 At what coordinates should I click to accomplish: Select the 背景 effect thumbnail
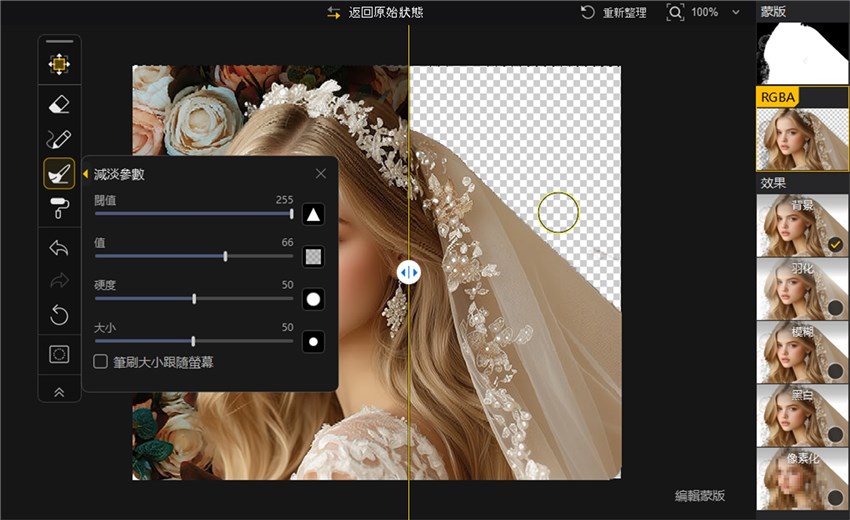pyautogui.click(x=802, y=225)
